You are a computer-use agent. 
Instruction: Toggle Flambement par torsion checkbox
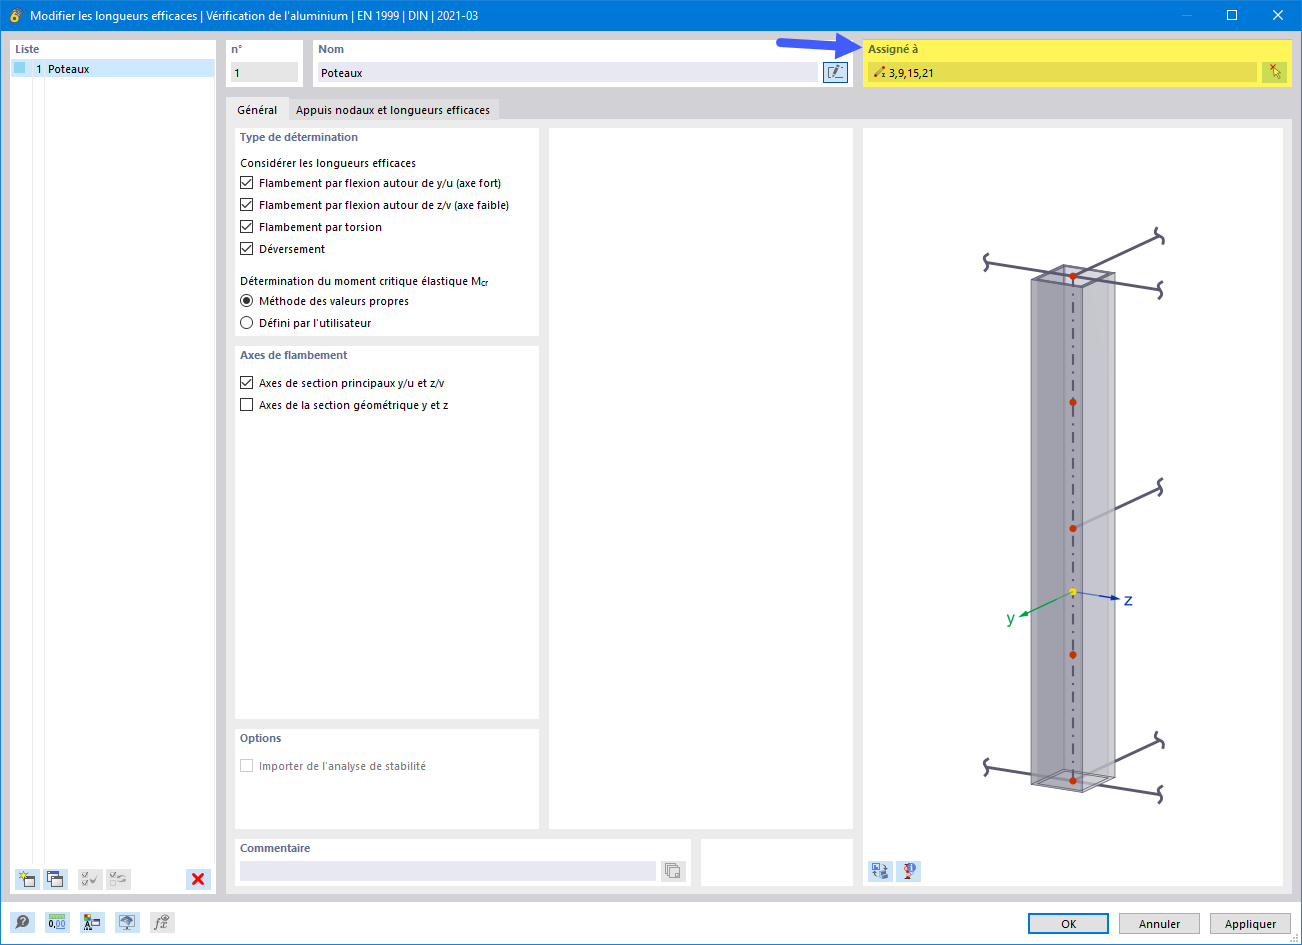[247, 227]
